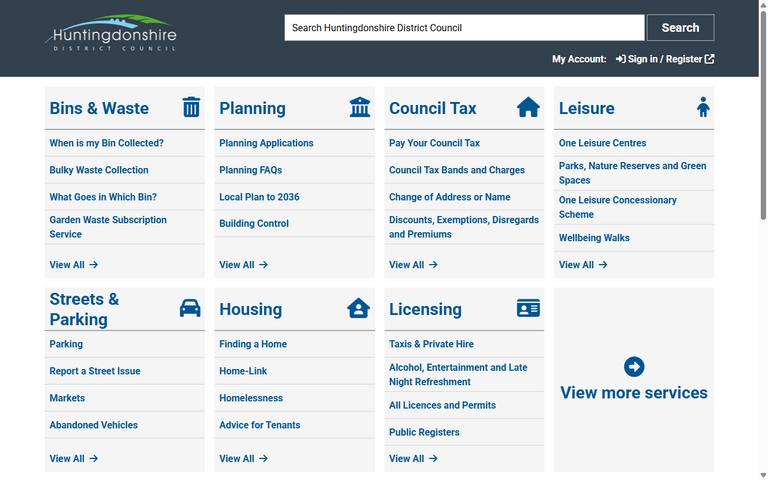Click the Leisure person icon
Image resolution: width=768 pixels, height=480 pixels.
[x=703, y=108]
